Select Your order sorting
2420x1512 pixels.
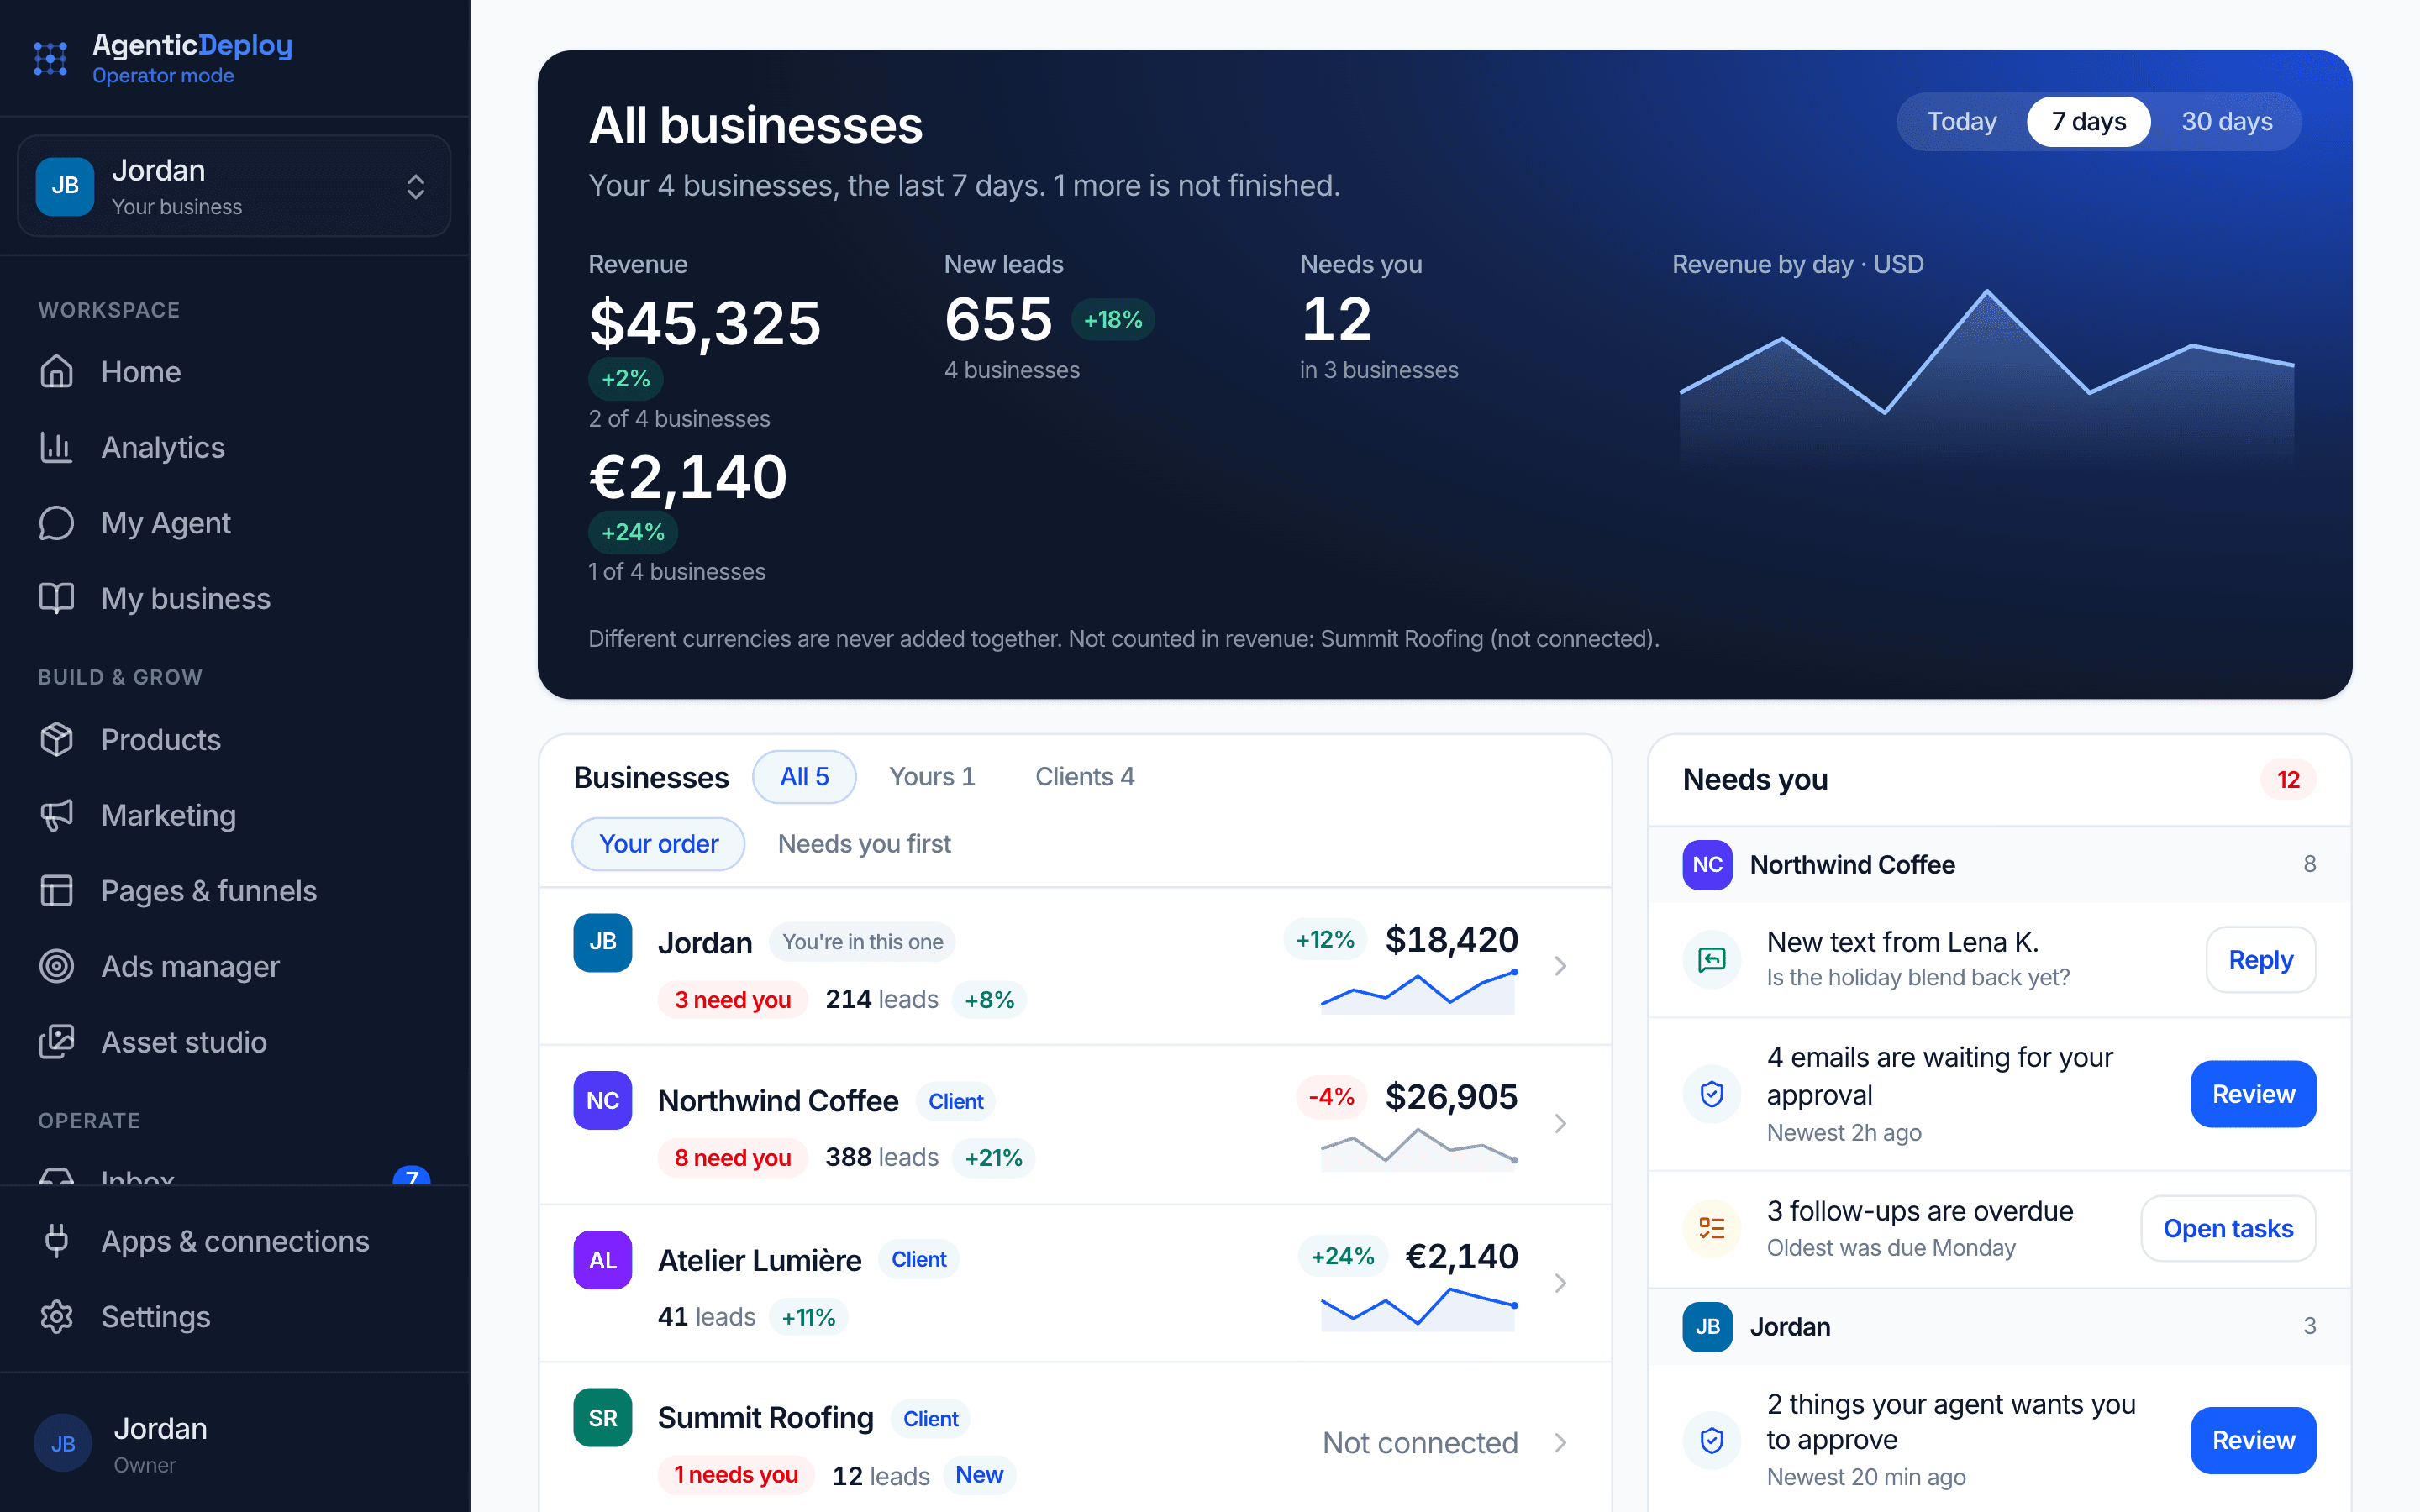click(658, 844)
